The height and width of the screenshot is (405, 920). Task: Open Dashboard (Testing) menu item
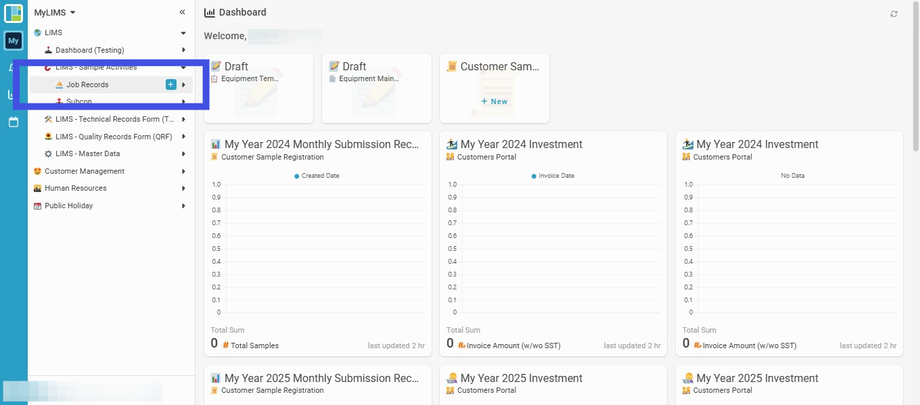click(x=96, y=50)
